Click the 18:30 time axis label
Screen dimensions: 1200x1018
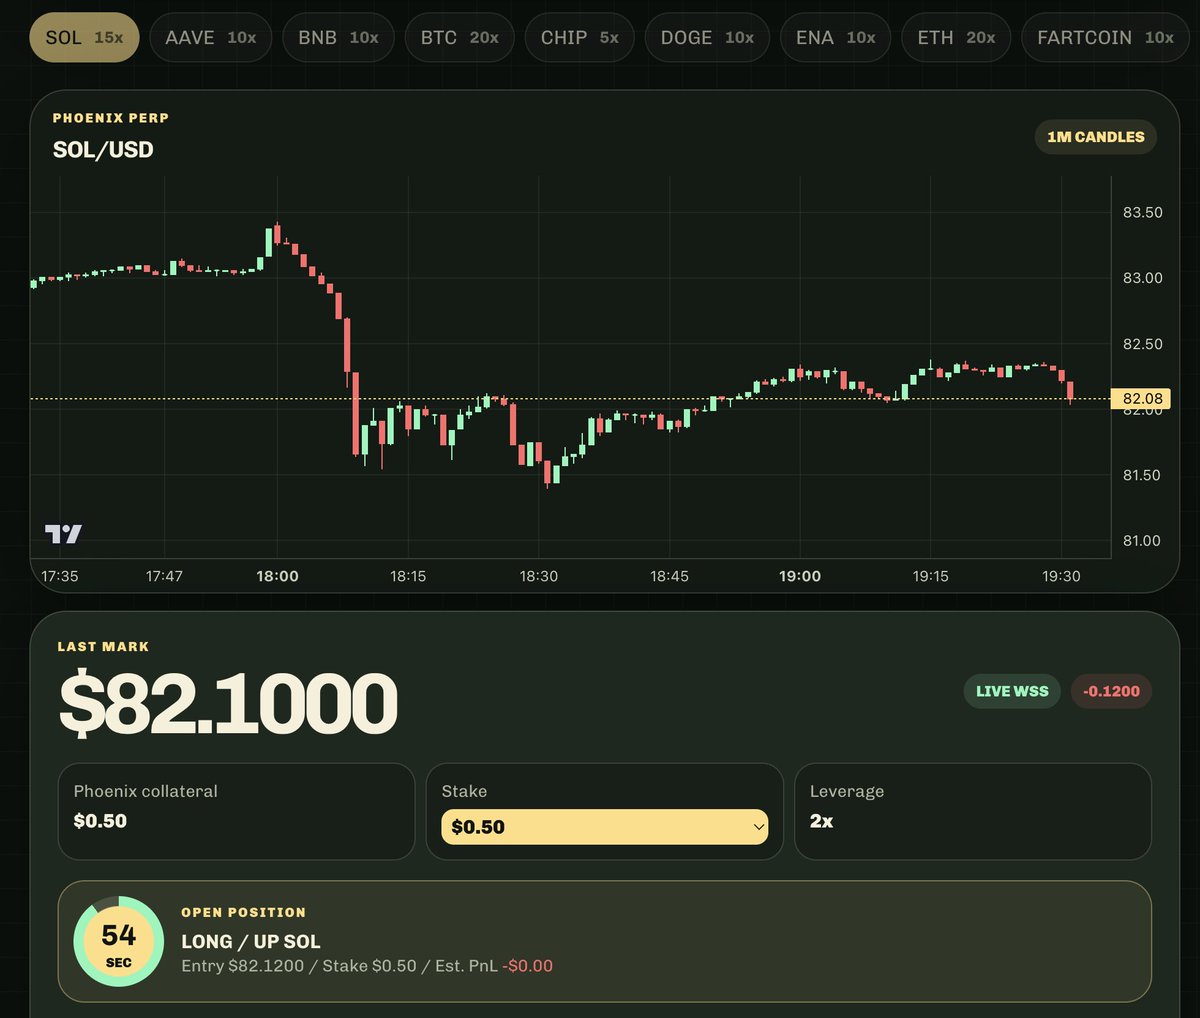pos(539,576)
